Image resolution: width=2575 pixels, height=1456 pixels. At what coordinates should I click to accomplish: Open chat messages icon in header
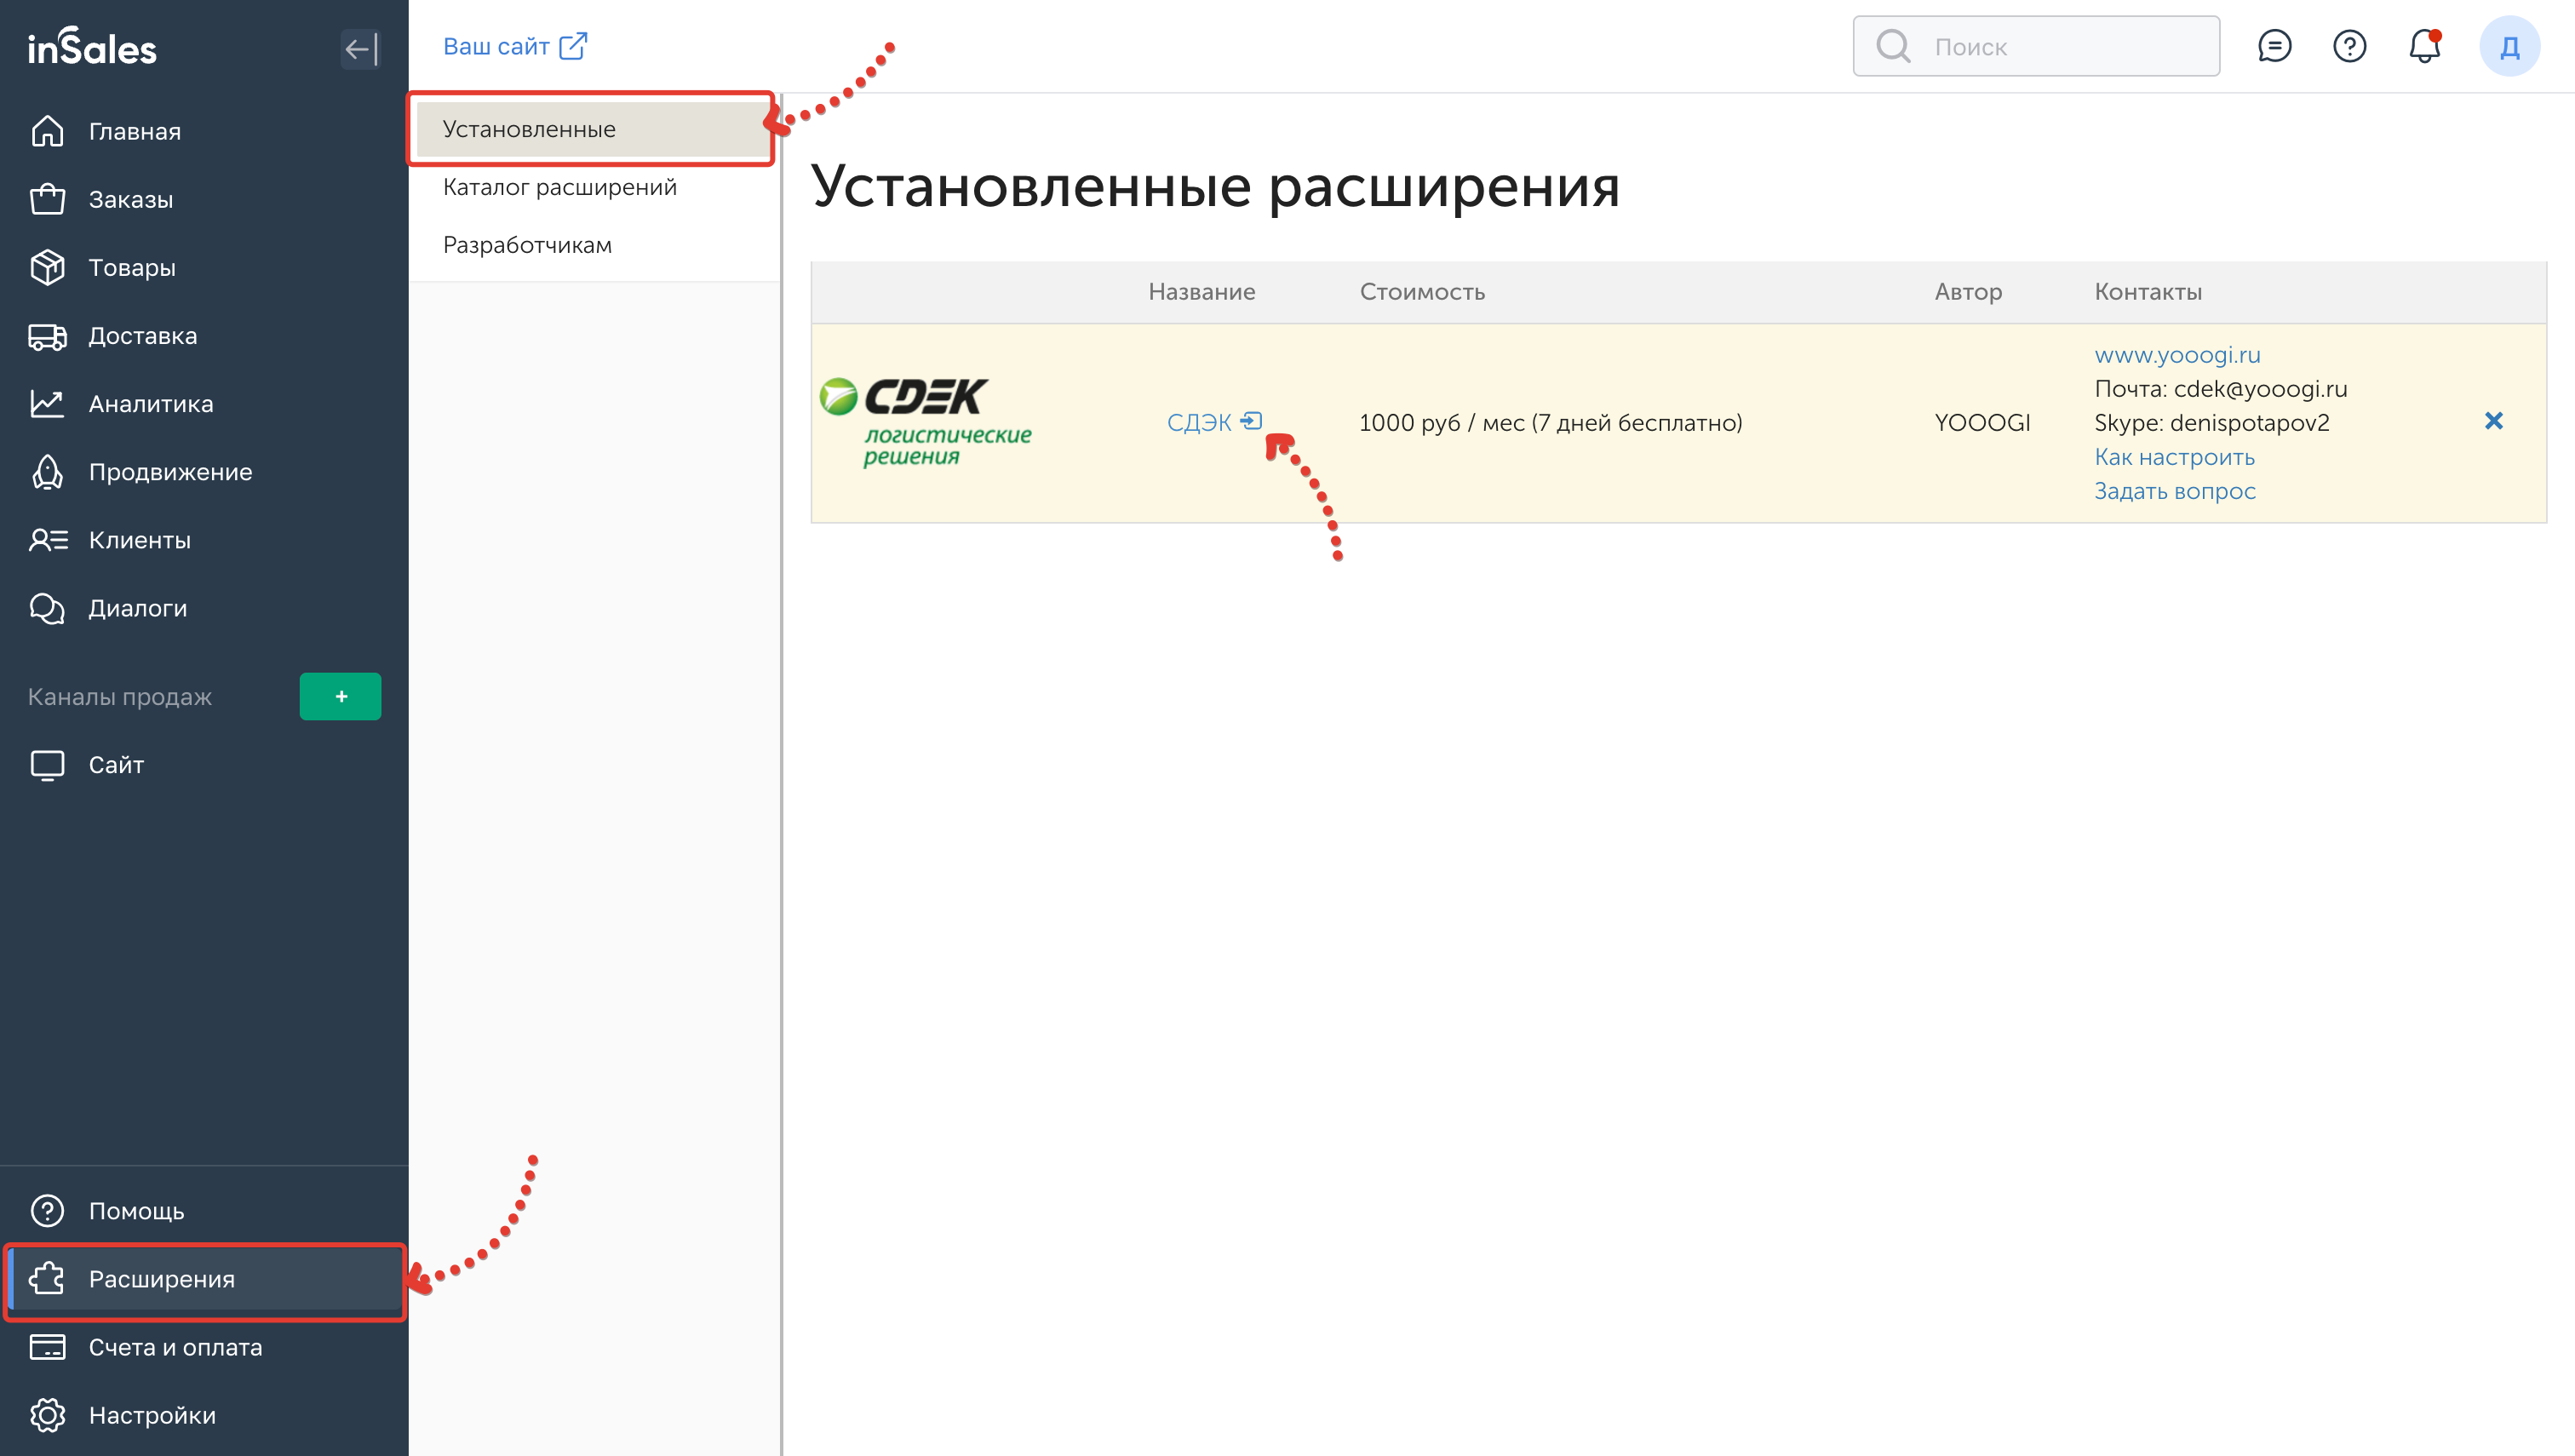click(x=2274, y=46)
